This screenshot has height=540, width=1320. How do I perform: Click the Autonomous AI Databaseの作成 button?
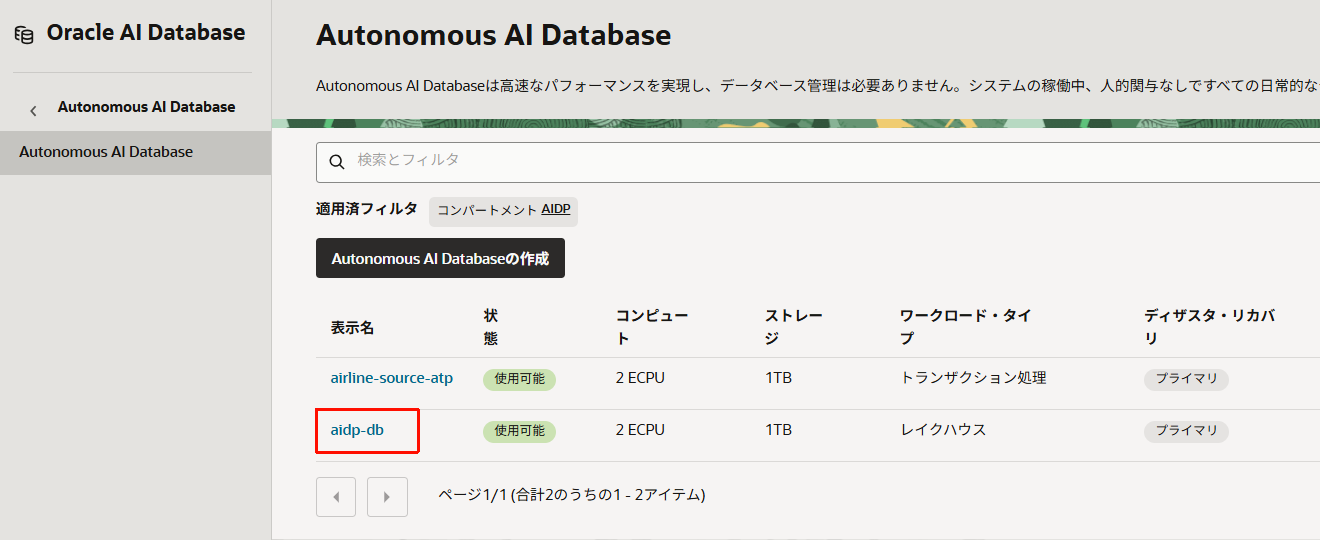440,258
